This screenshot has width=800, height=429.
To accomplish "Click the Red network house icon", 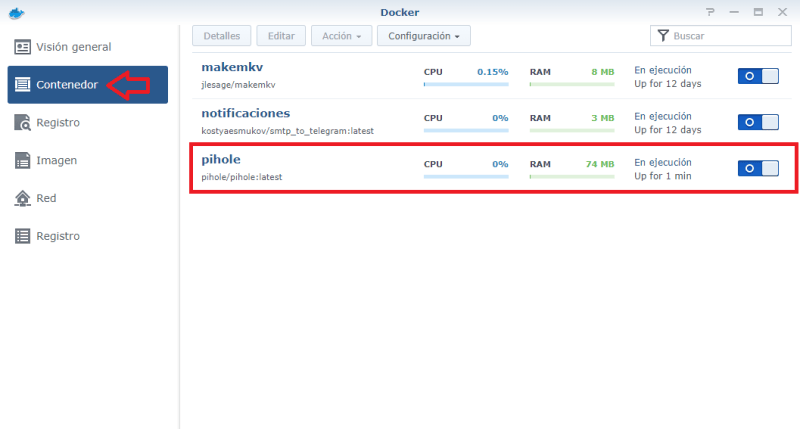I will click(22, 198).
